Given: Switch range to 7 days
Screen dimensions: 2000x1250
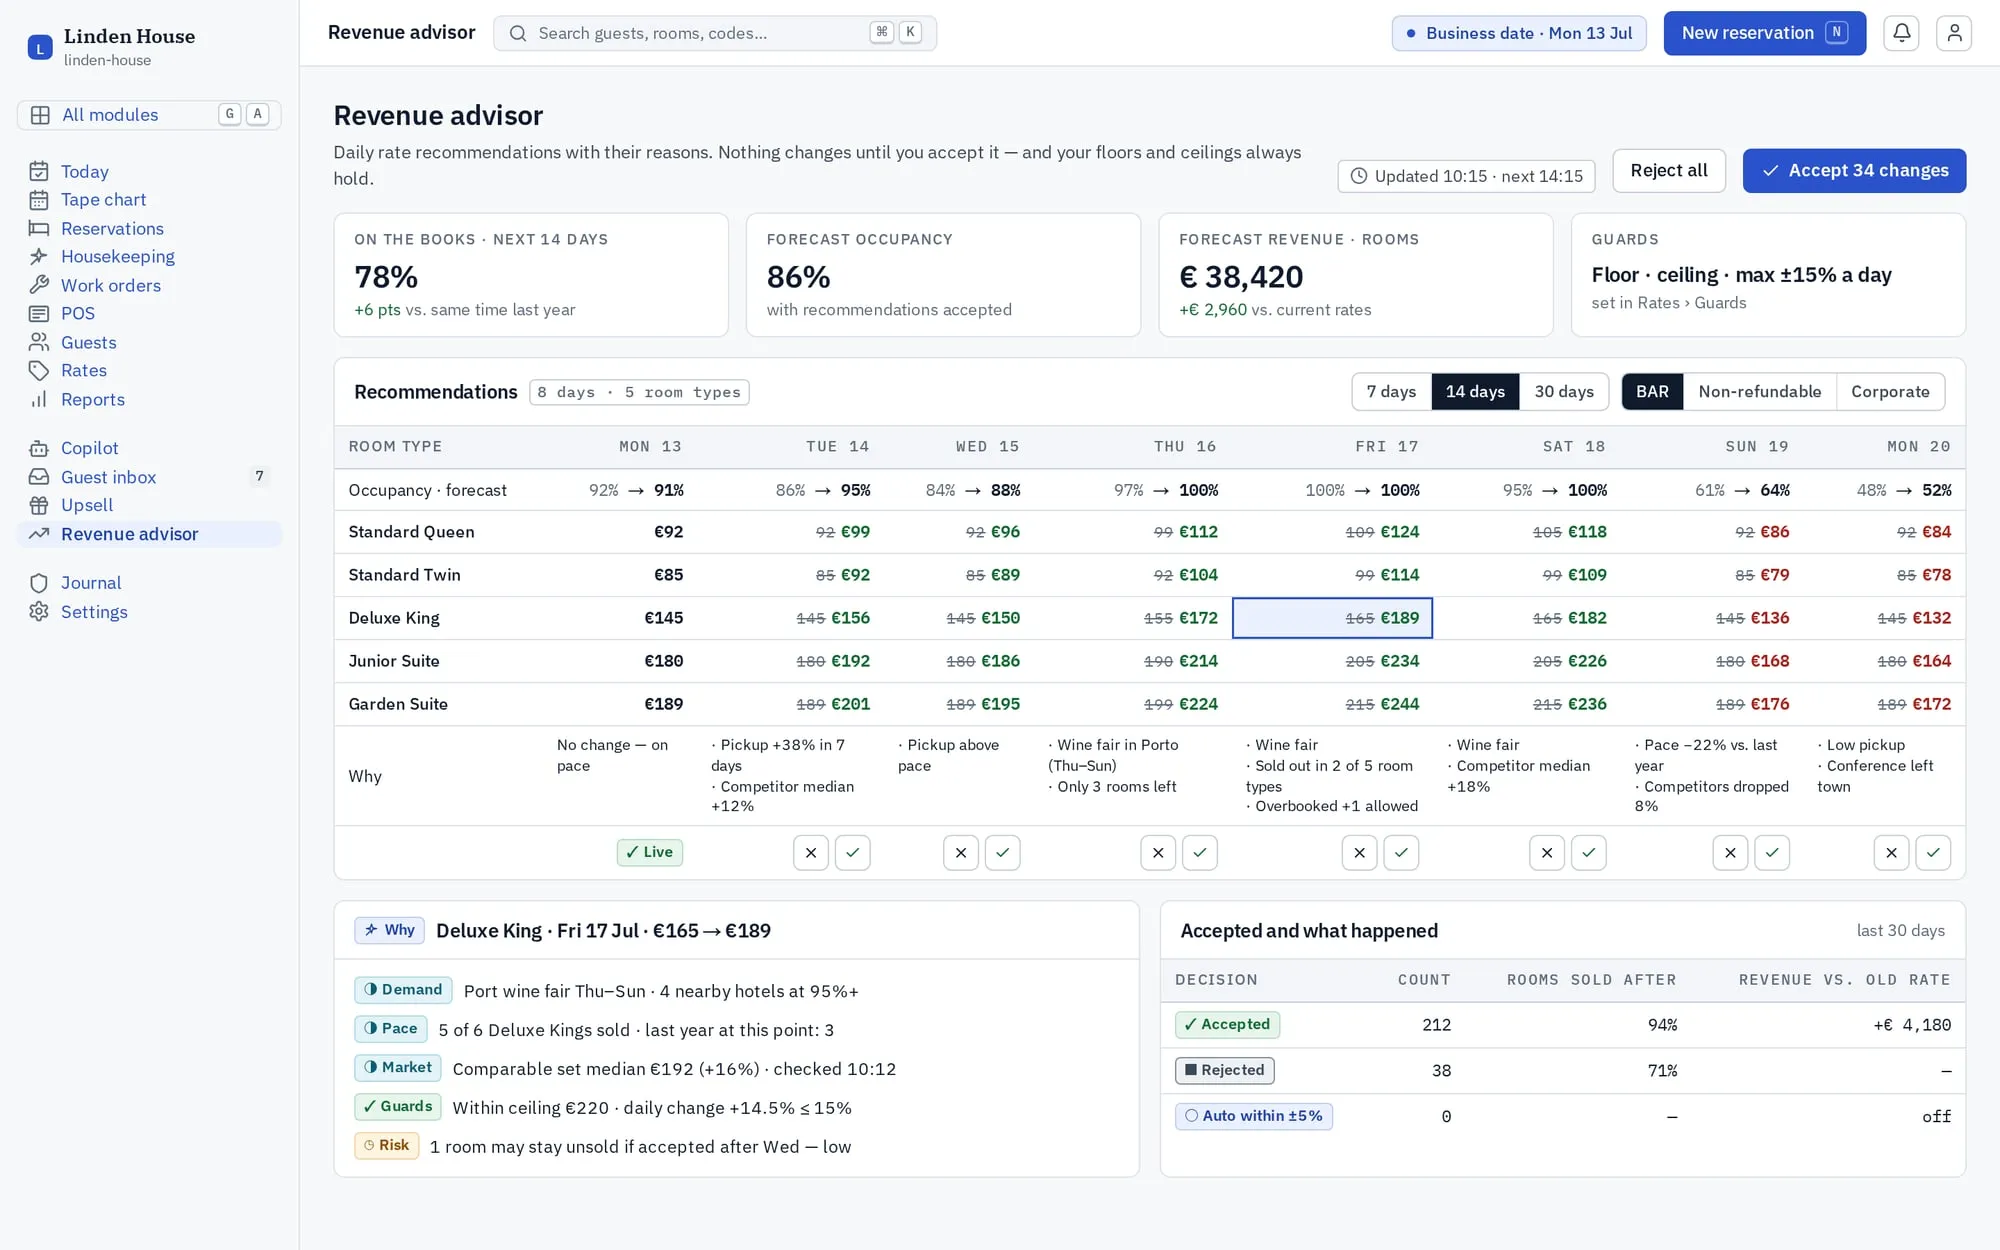Looking at the screenshot, I should click(x=1391, y=392).
